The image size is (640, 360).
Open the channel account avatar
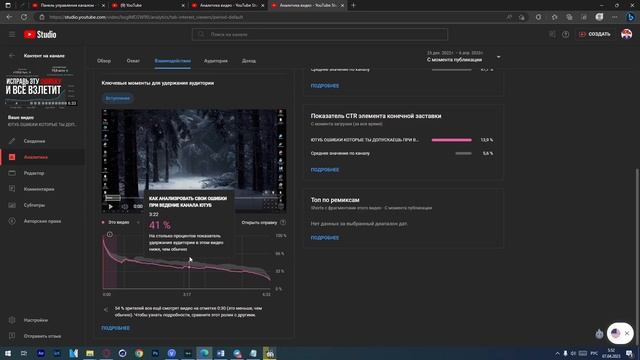(x=626, y=34)
